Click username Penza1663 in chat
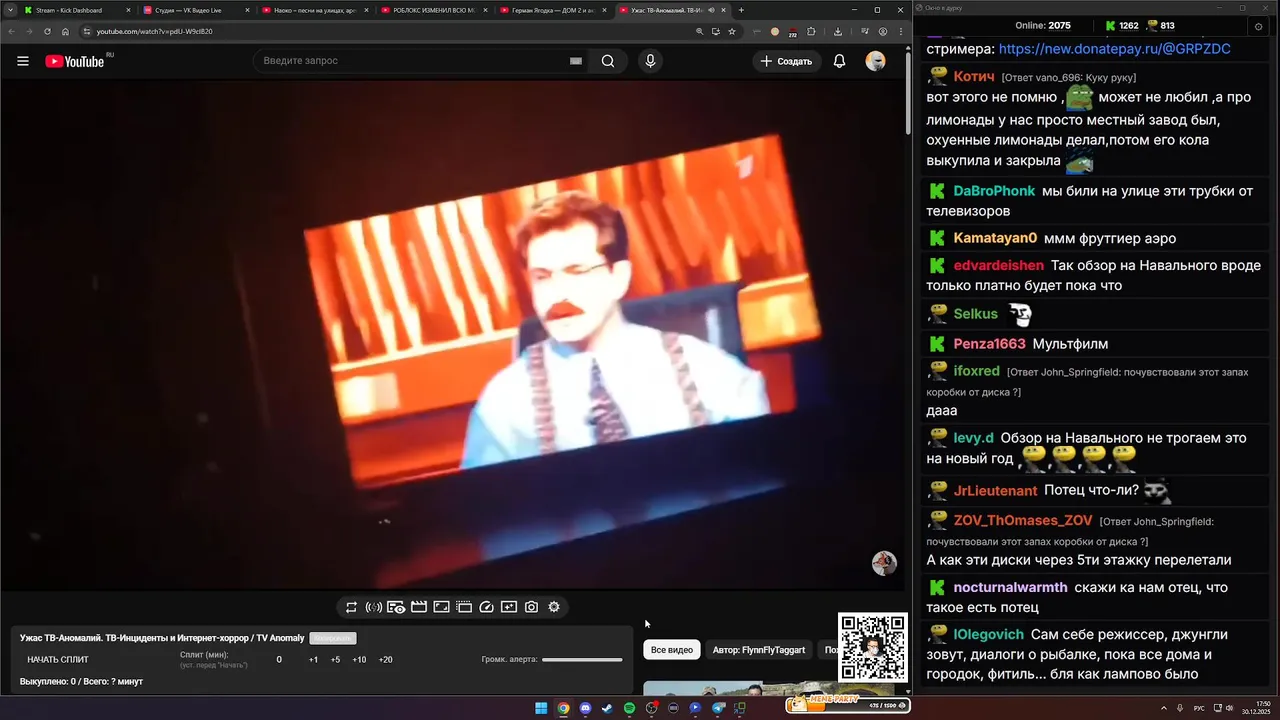 click(989, 344)
